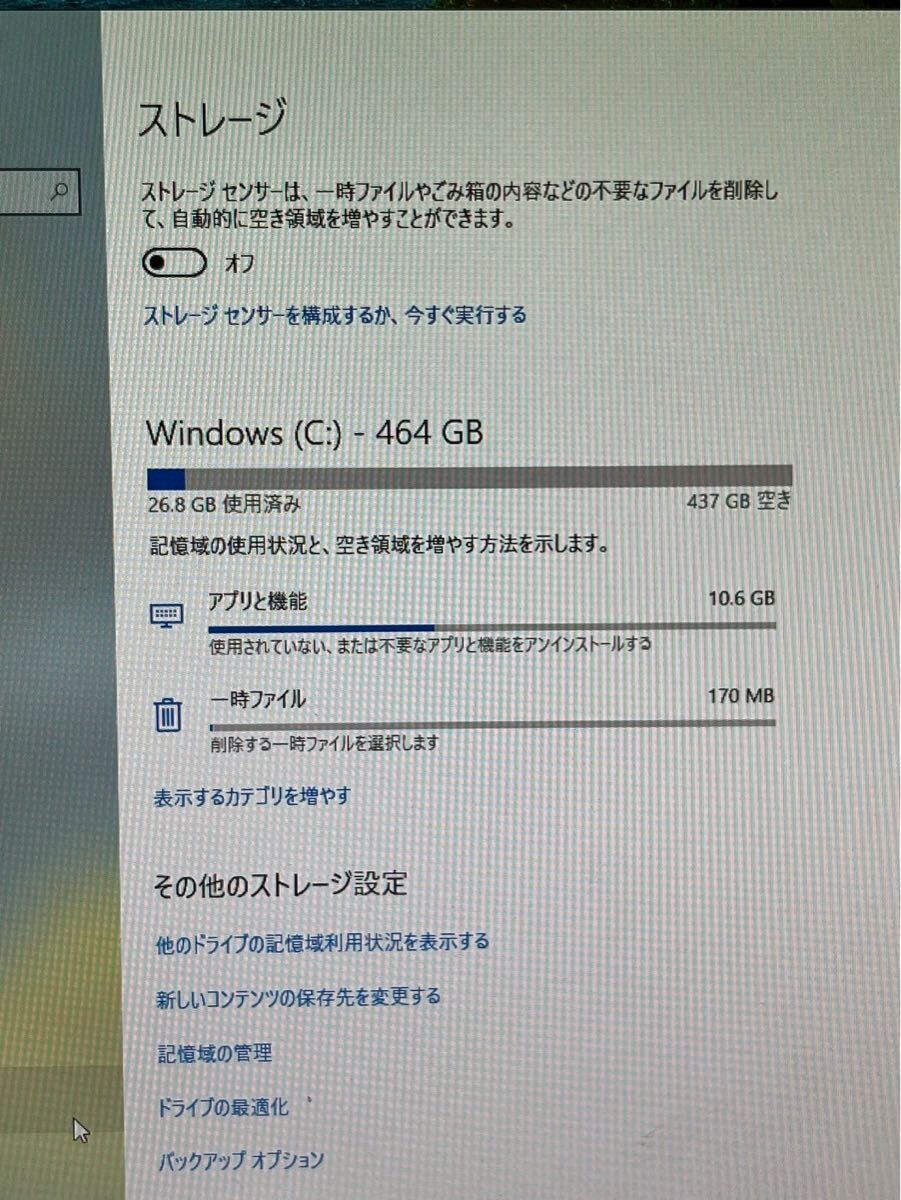Viewport: 901px width, 1200px height.
Task: Open 新しいコンテンツの保存先を変更する link
Action: tap(299, 997)
